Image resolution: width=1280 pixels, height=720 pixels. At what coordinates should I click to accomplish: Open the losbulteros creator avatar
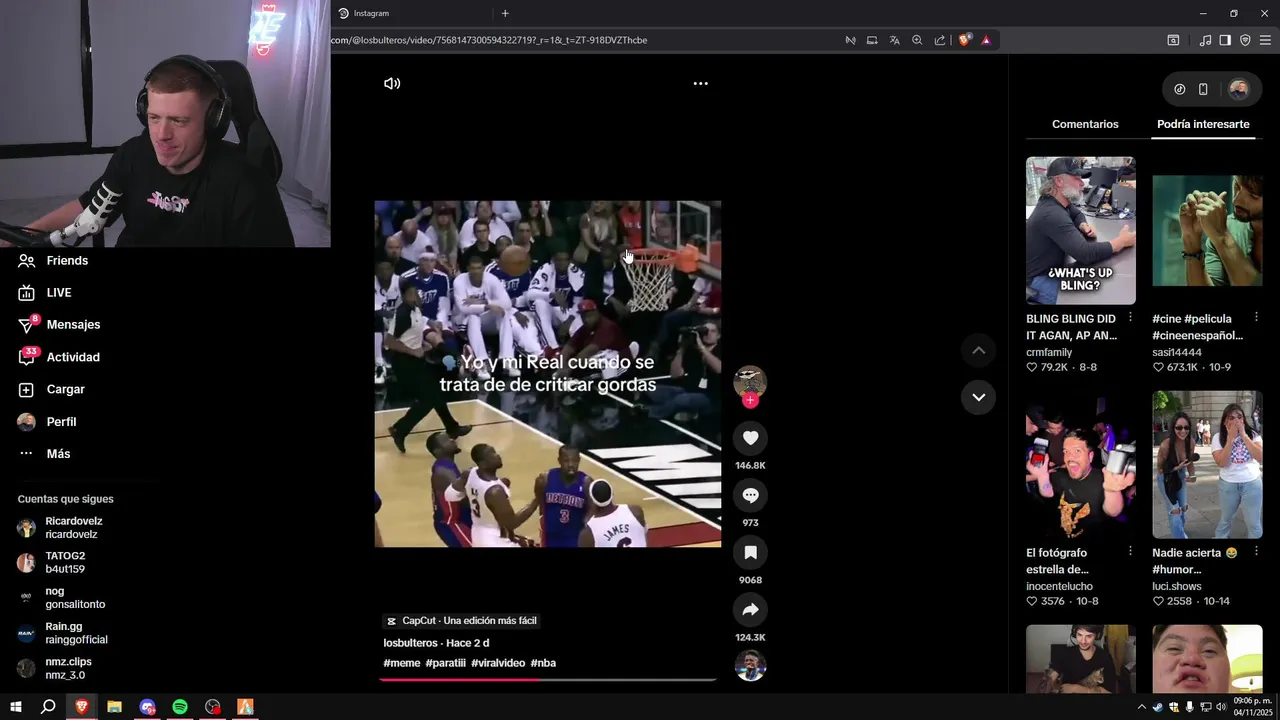[750, 381]
